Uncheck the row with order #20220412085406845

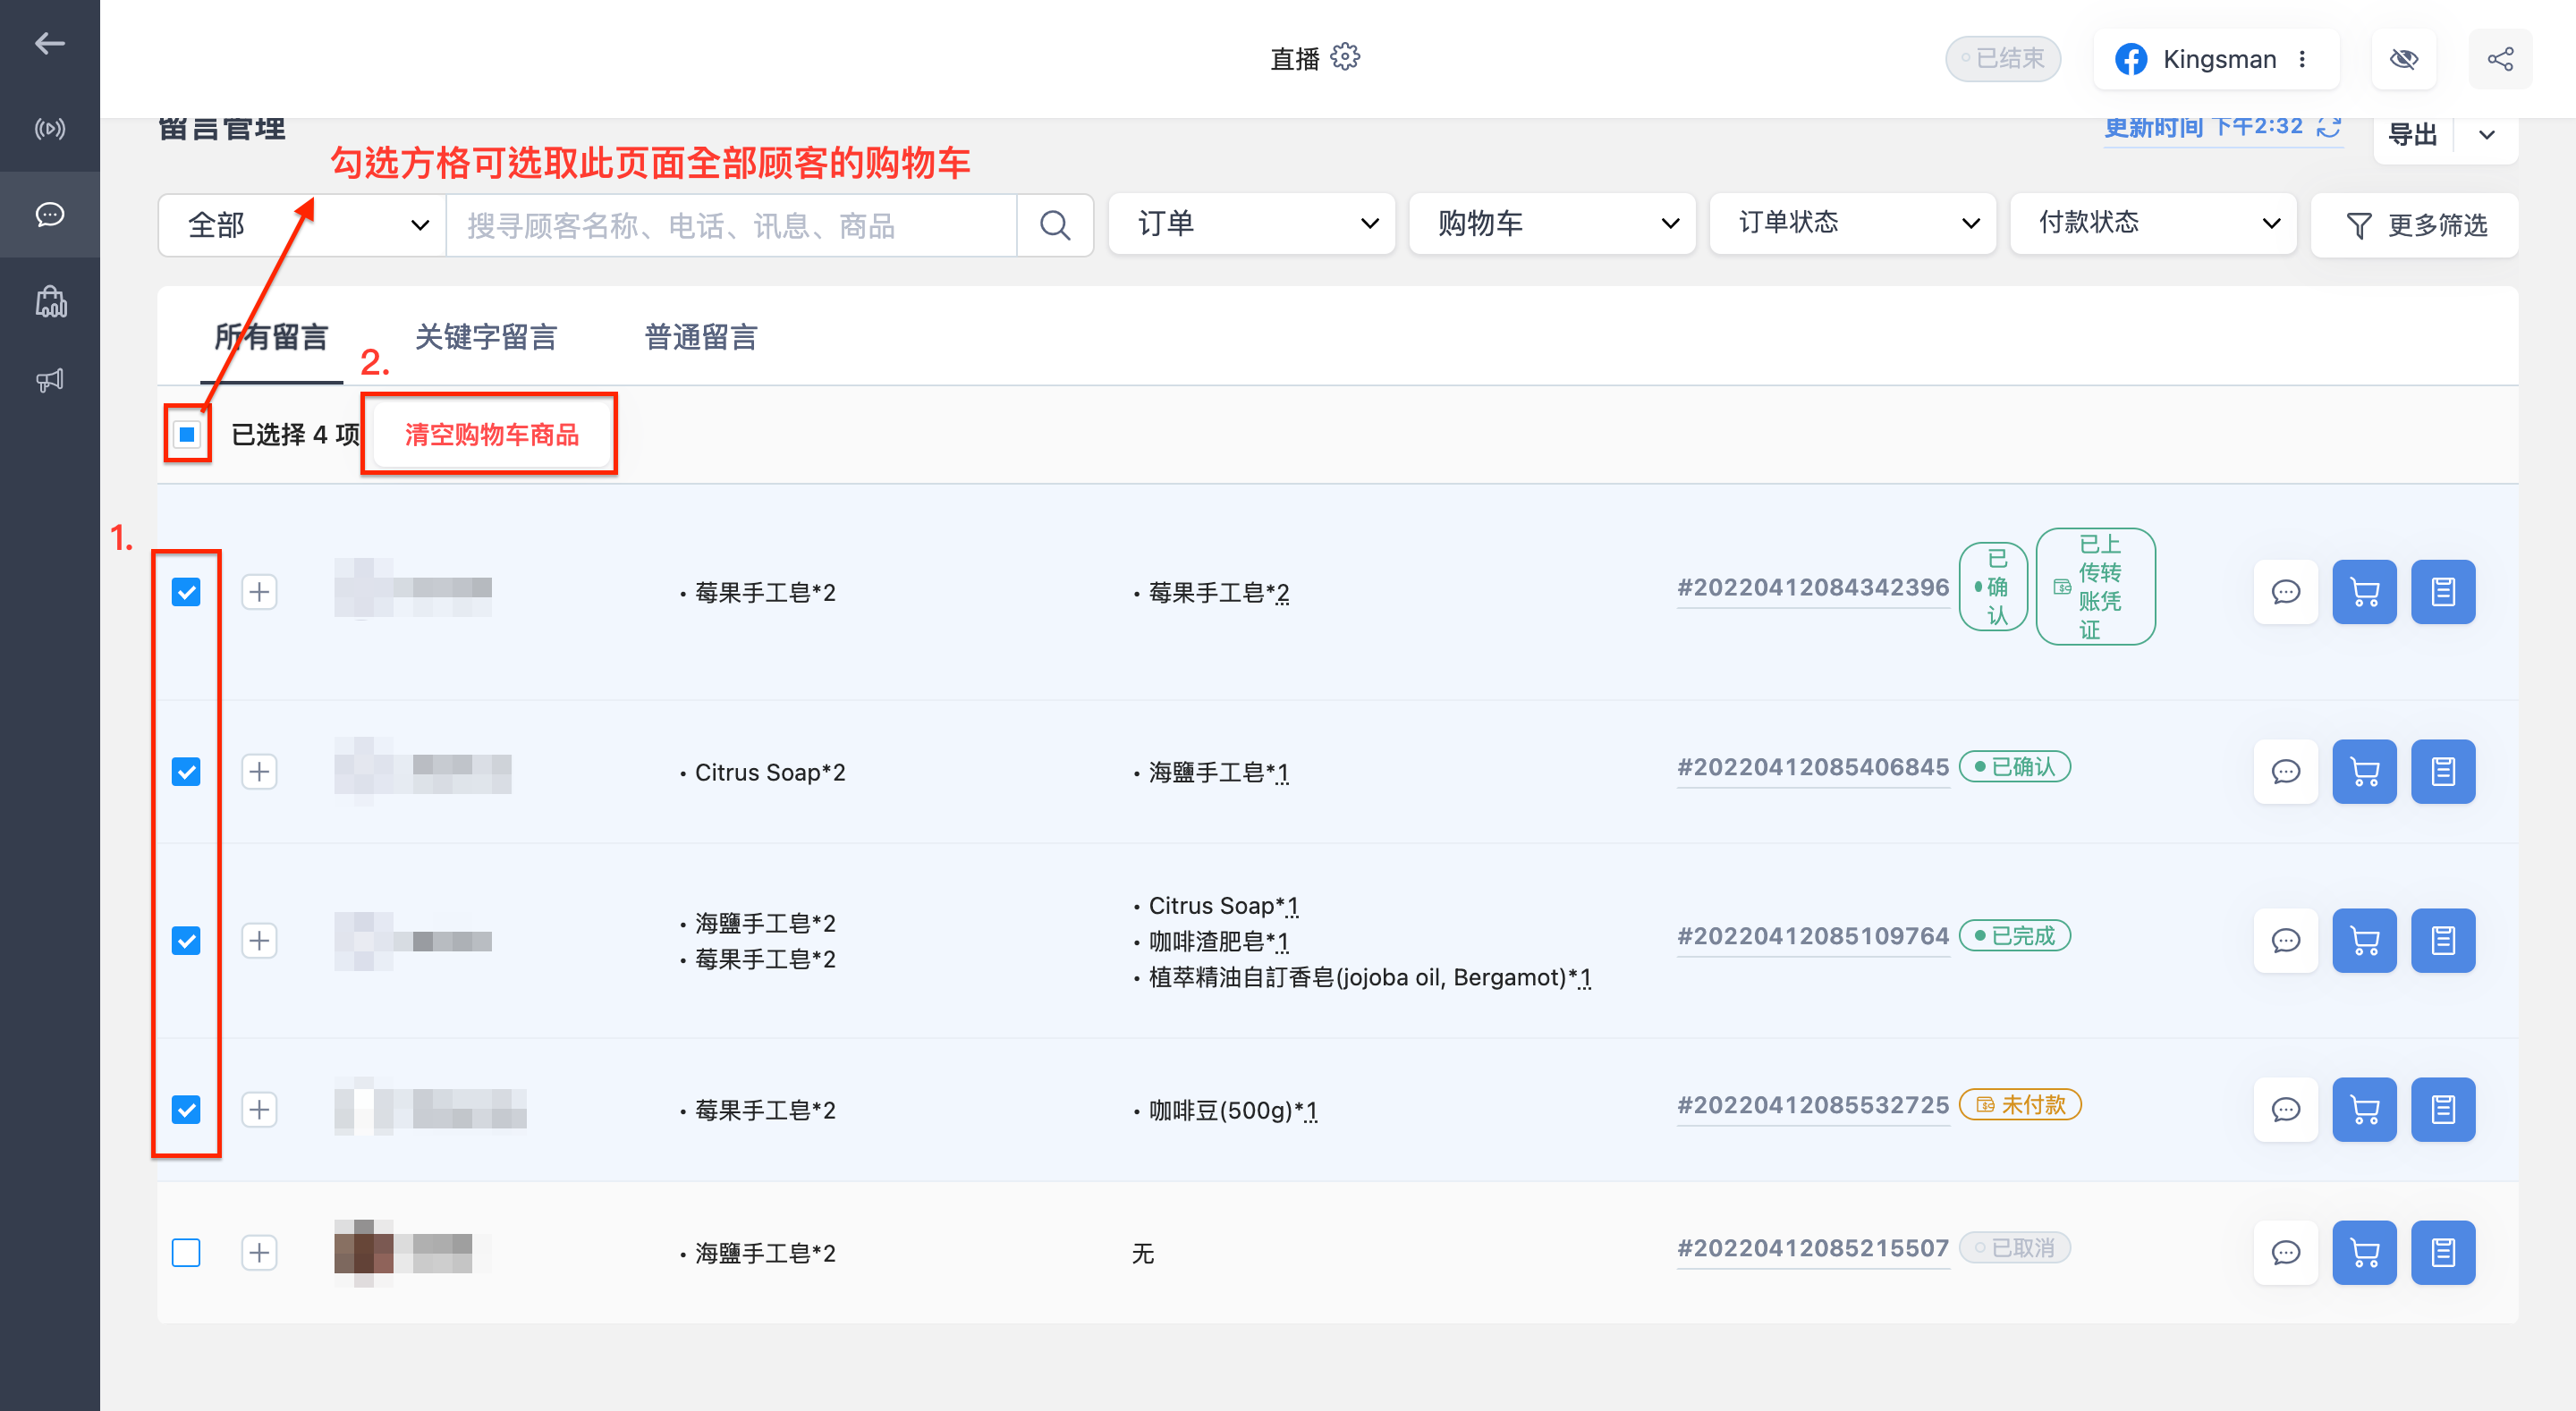point(186,772)
